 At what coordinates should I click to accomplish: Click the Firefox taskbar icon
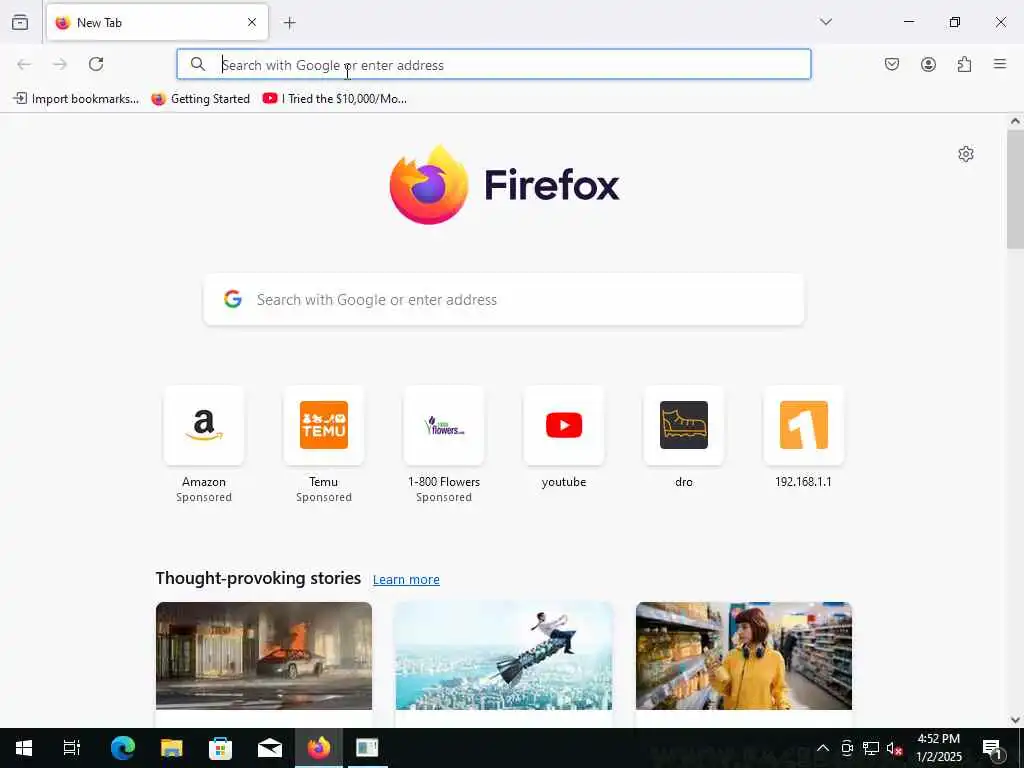tap(319, 748)
